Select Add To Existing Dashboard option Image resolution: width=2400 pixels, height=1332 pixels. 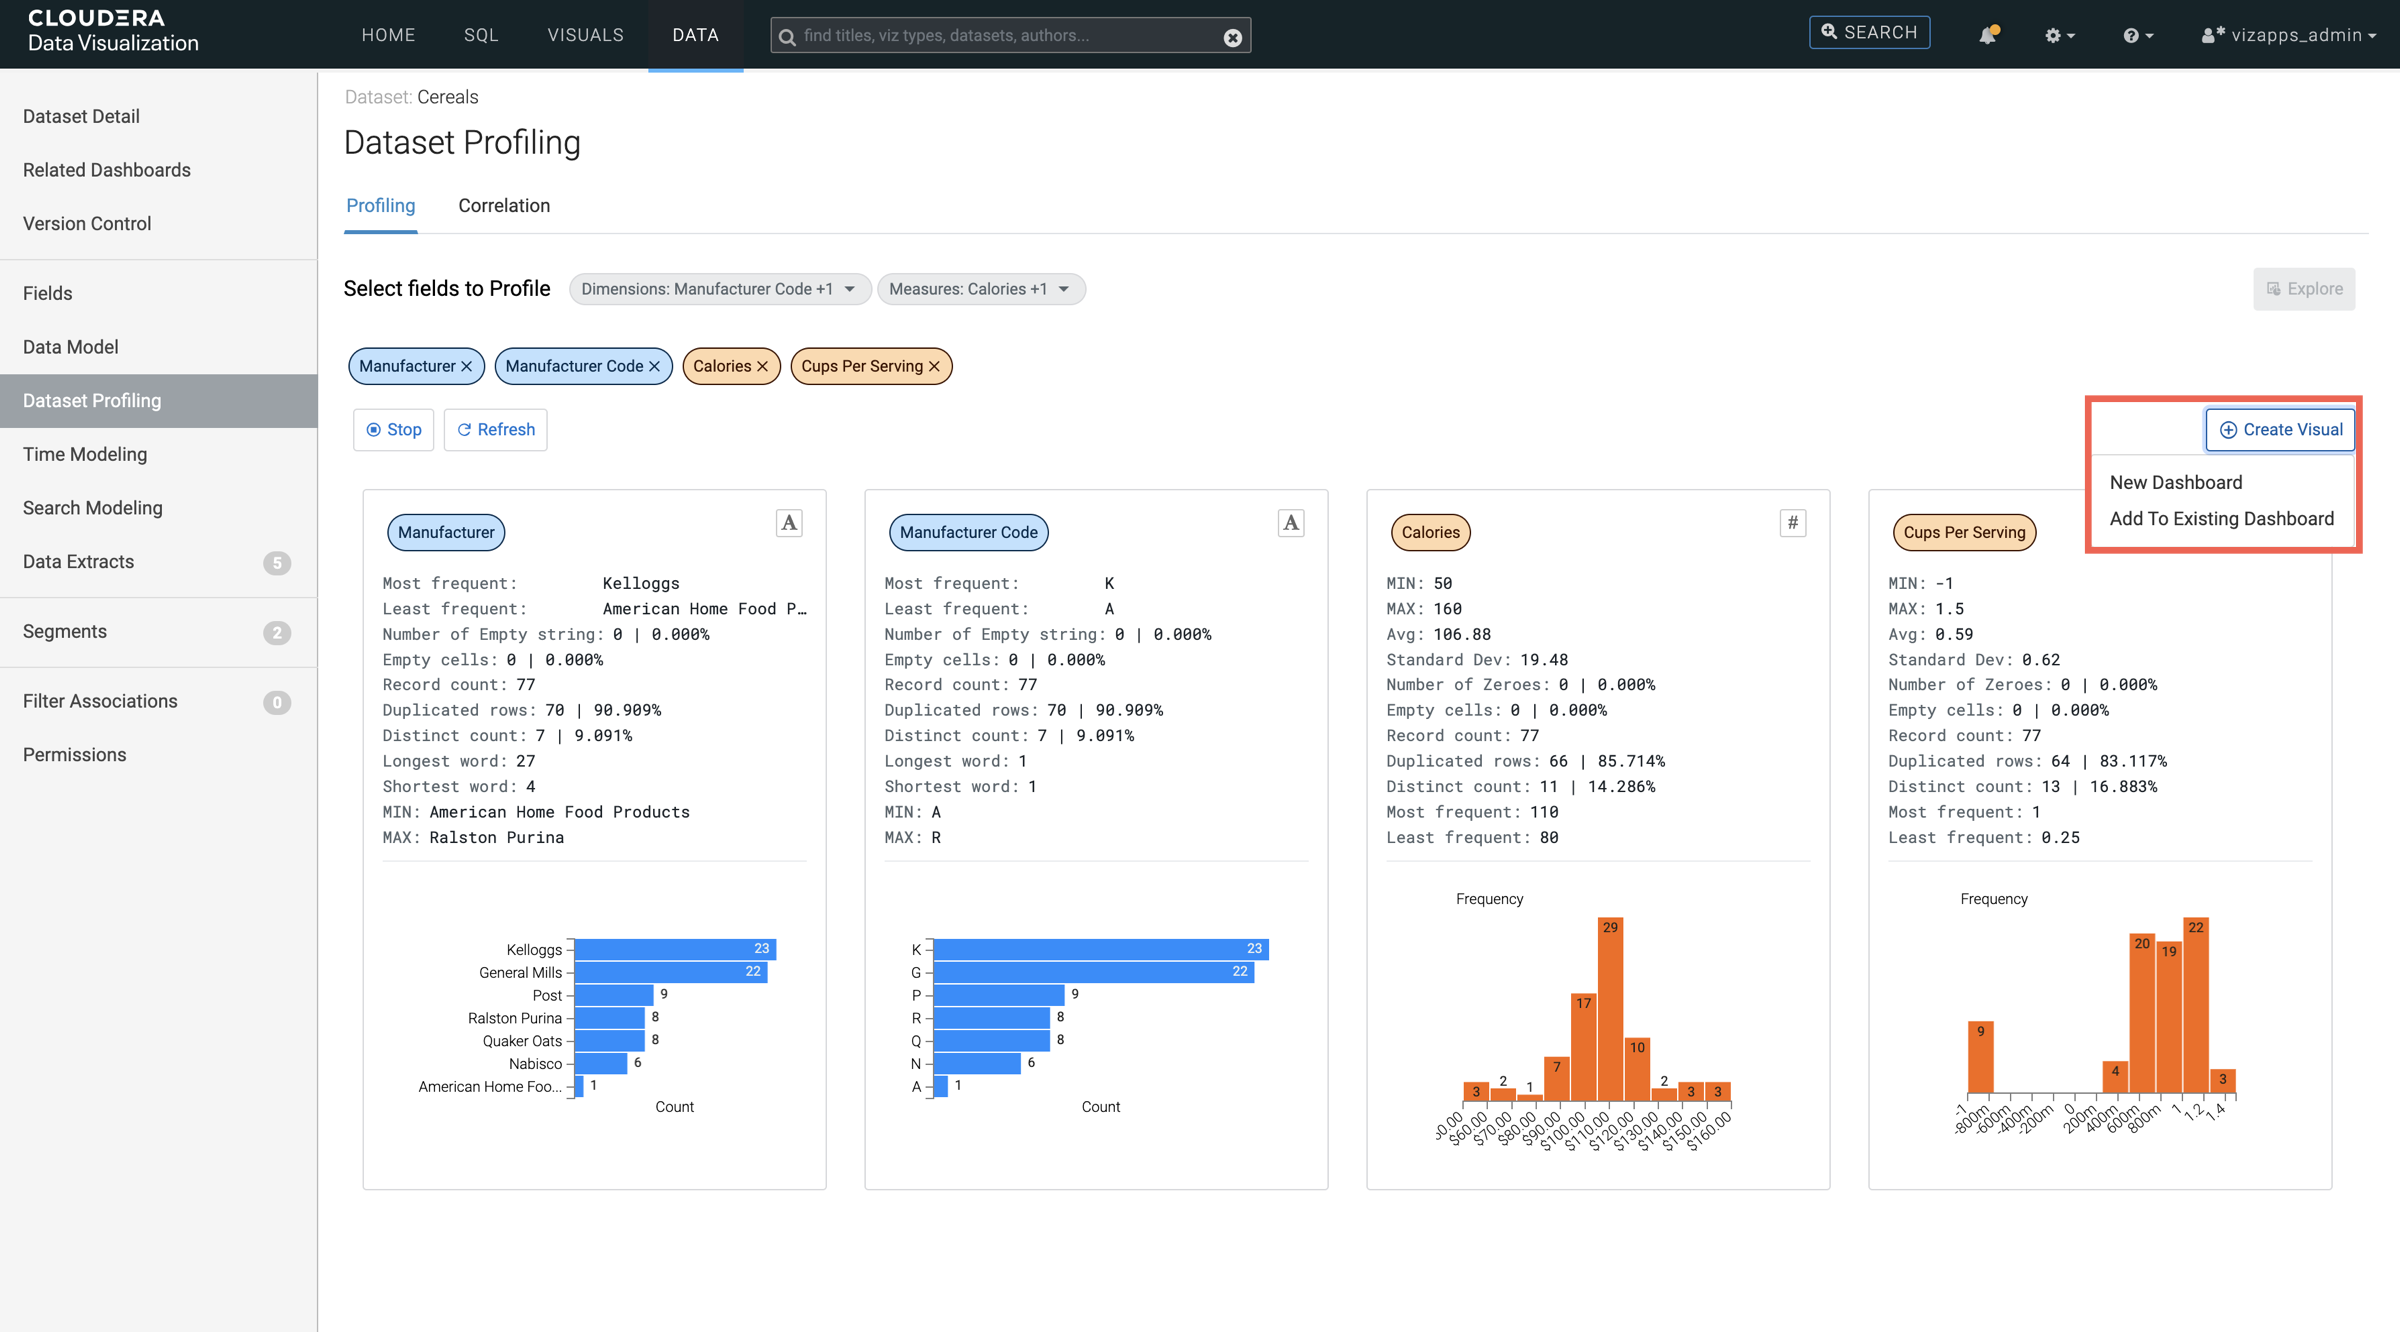click(x=2221, y=518)
